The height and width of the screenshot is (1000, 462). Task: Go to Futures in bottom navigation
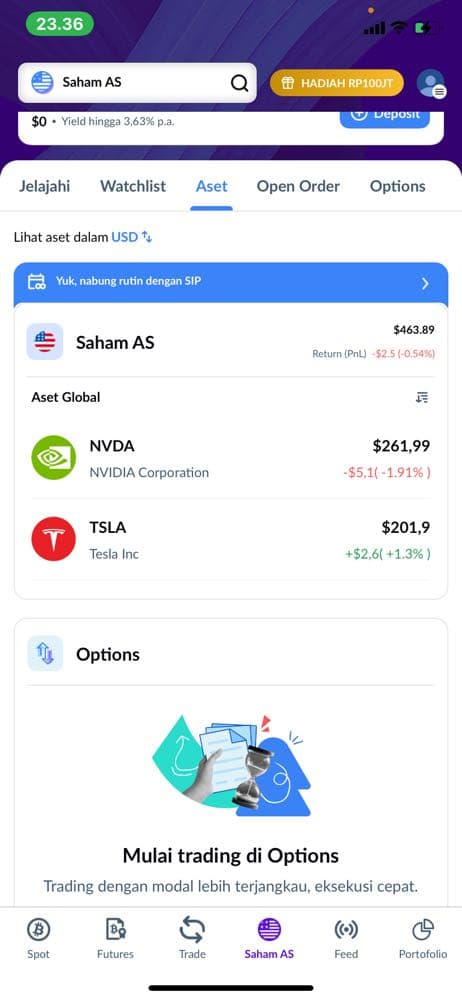coord(116,939)
